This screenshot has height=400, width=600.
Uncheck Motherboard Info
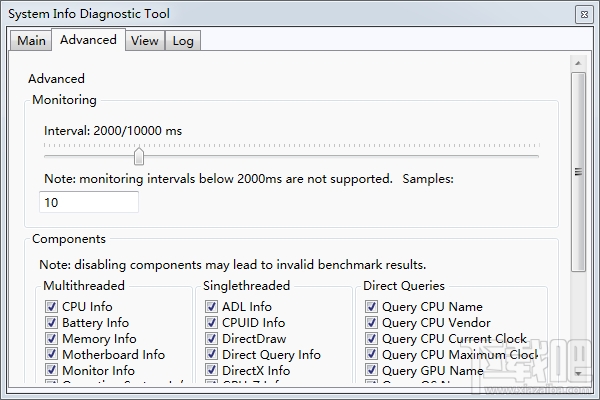click(52, 355)
